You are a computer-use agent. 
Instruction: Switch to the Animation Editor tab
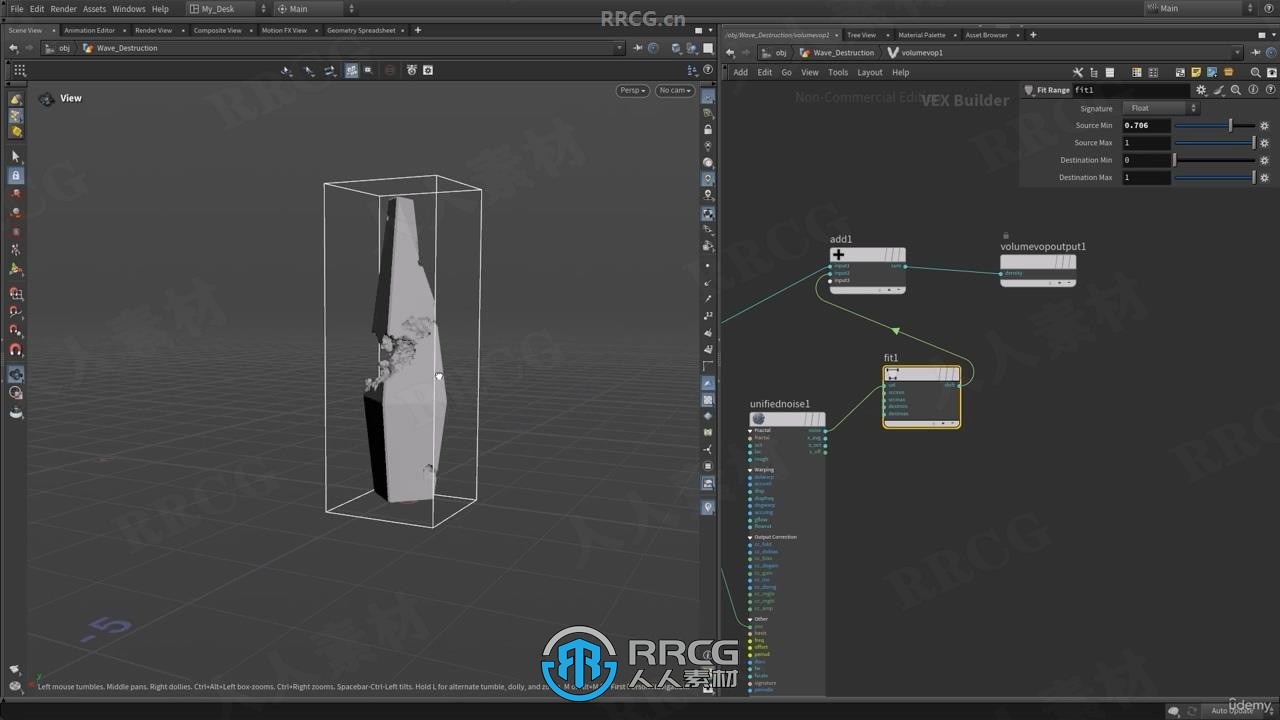90,30
